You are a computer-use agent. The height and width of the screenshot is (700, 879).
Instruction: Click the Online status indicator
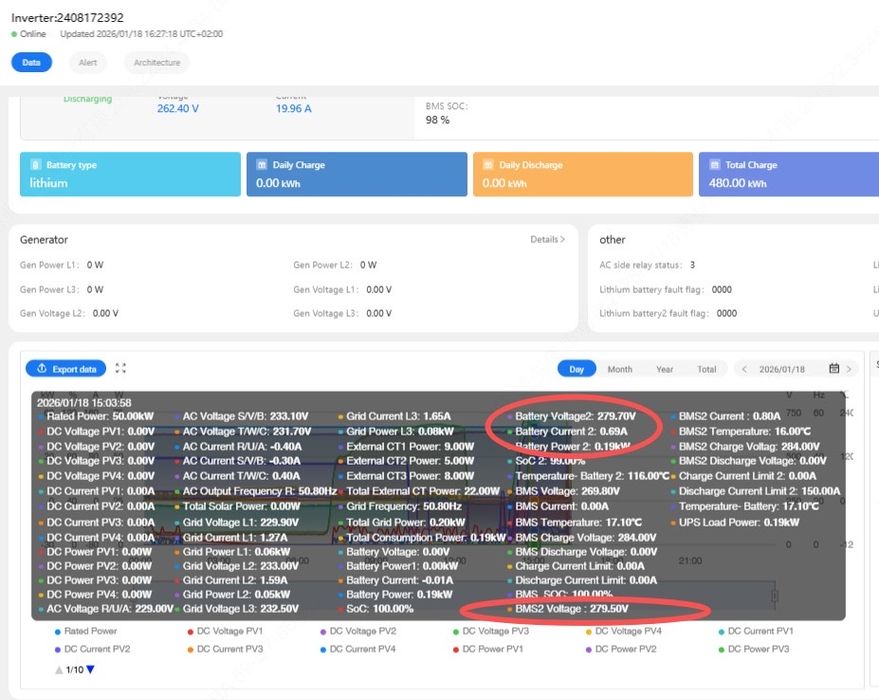(x=29, y=34)
